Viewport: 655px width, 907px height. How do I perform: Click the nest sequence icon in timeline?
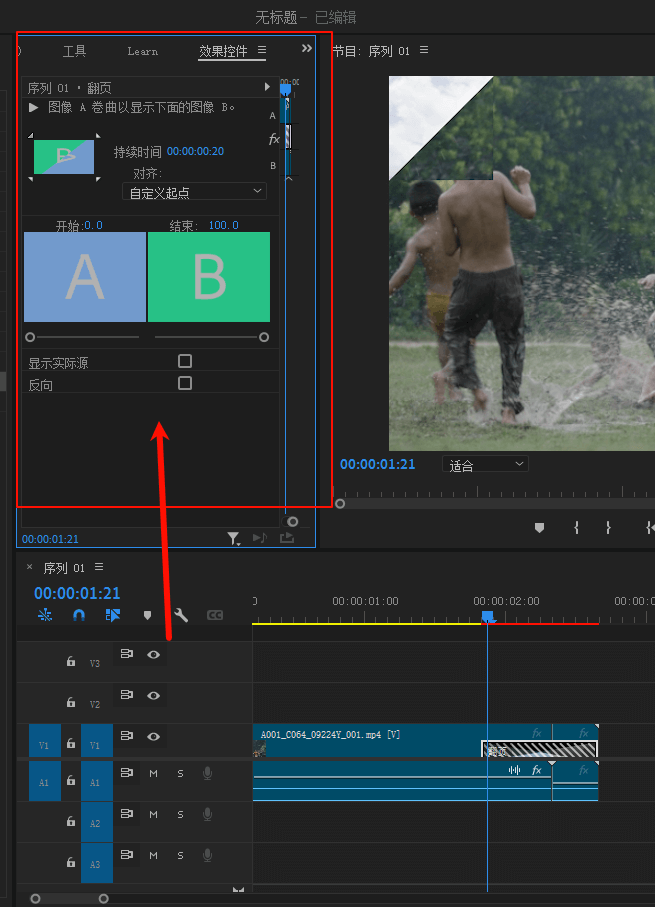pos(45,615)
